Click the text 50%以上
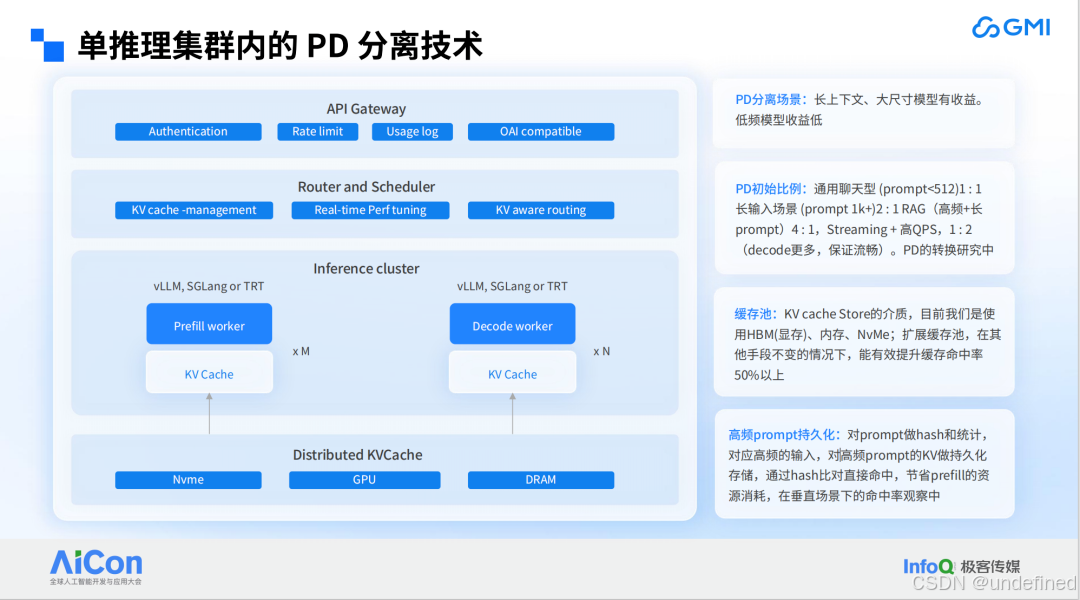 pos(759,375)
